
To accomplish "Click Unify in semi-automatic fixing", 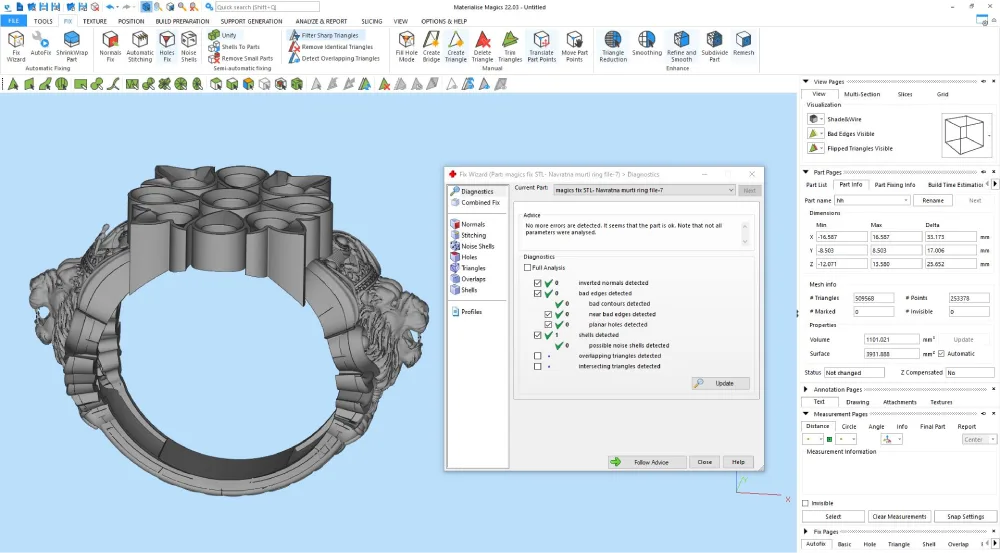I will pyautogui.click(x=223, y=35).
